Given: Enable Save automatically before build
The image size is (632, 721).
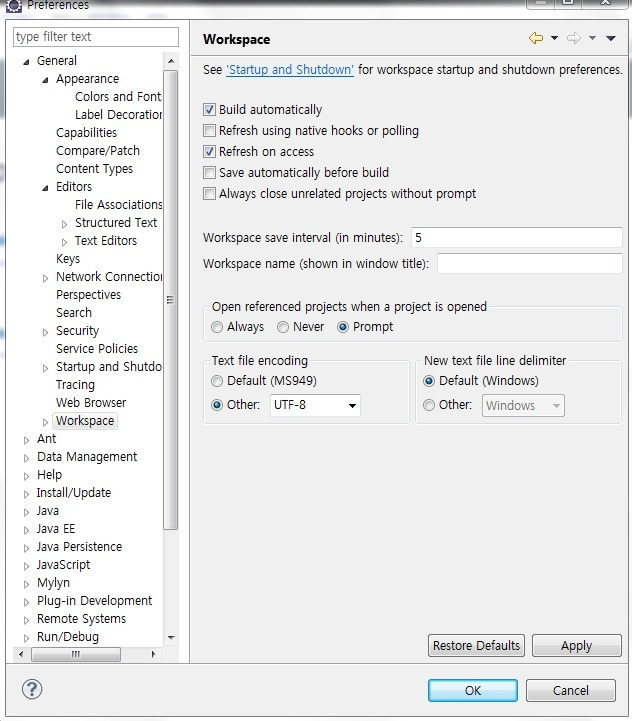Looking at the screenshot, I should 209,172.
